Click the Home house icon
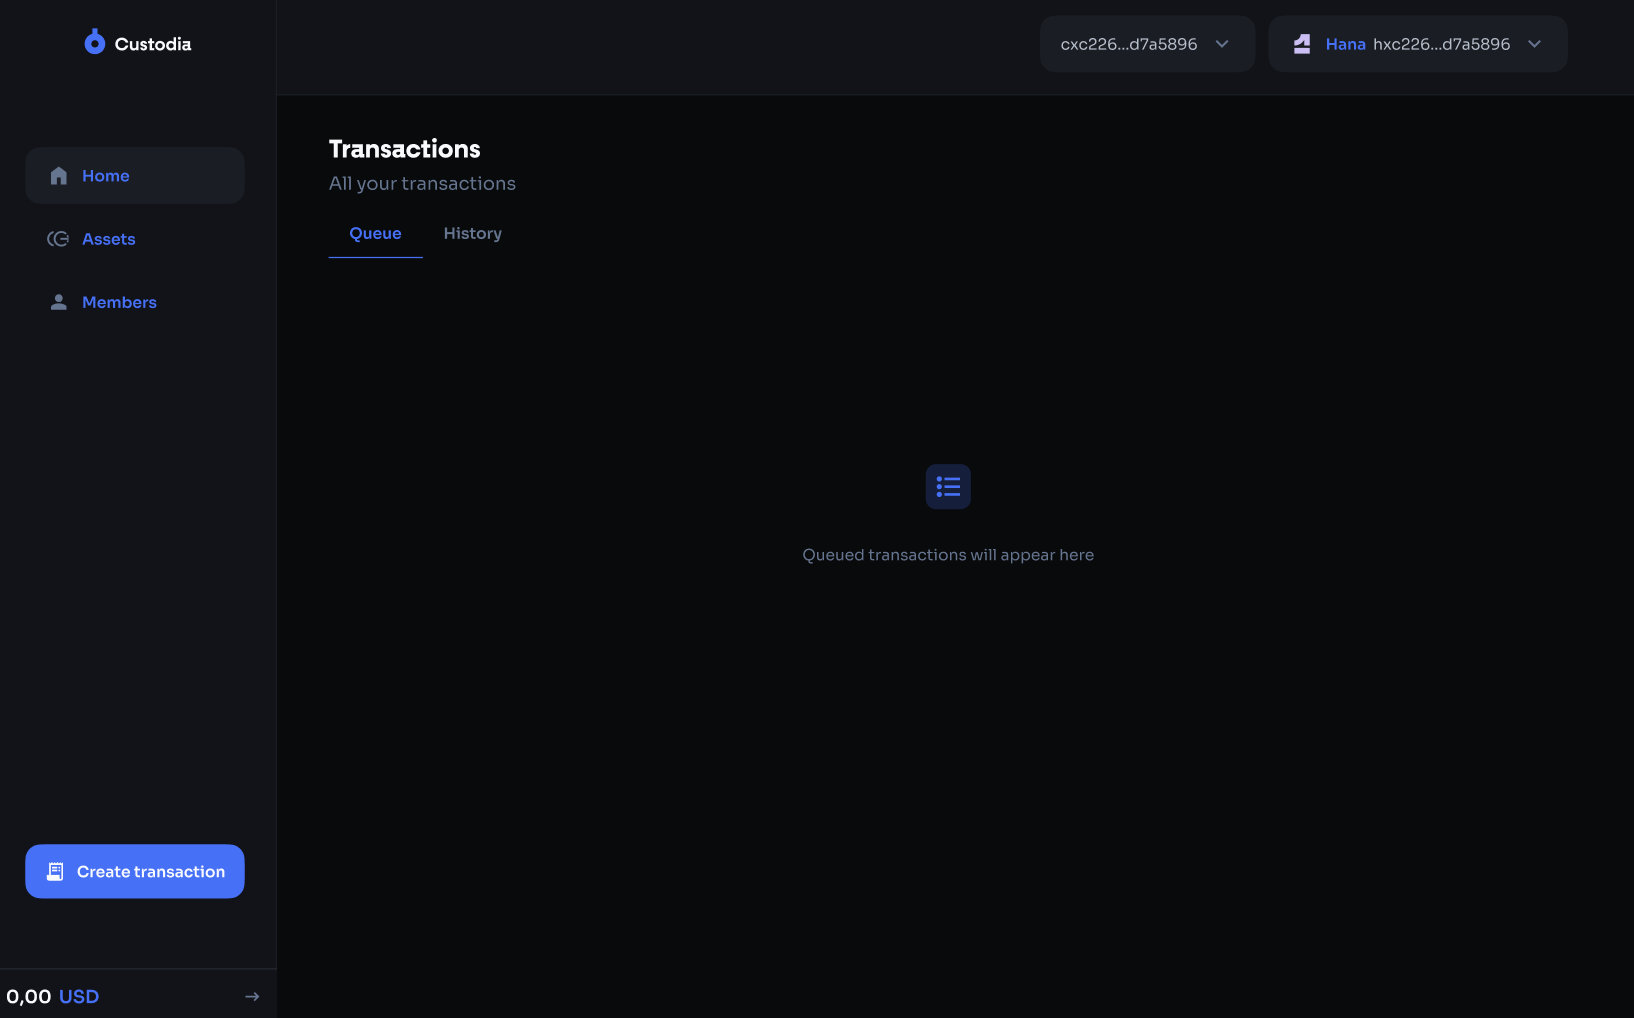This screenshot has height=1018, width=1634. [59, 176]
